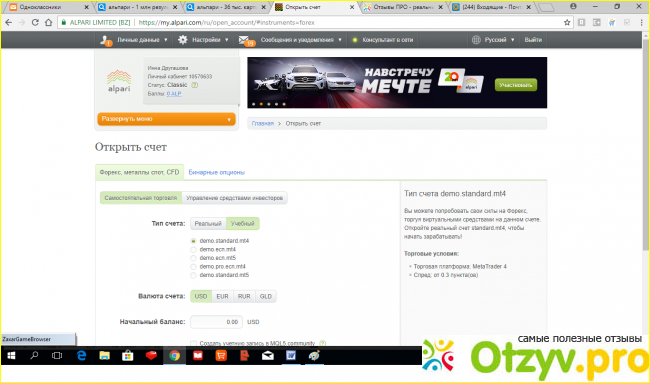
Task: Click the globe language icon
Action: click(476, 40)
